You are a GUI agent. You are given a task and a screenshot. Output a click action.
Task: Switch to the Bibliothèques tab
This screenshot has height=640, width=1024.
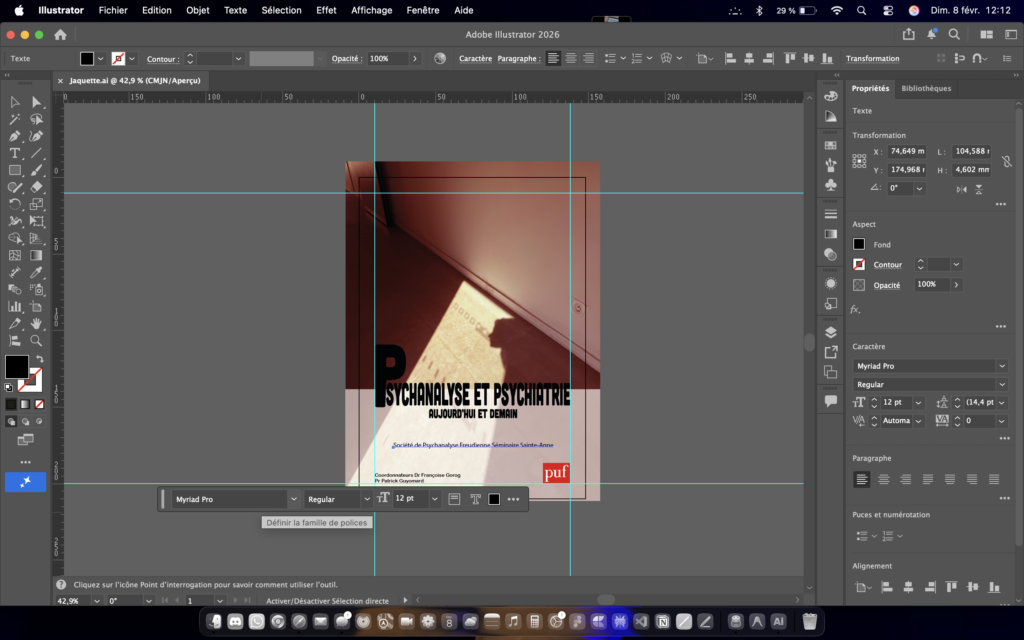[926, 88]
